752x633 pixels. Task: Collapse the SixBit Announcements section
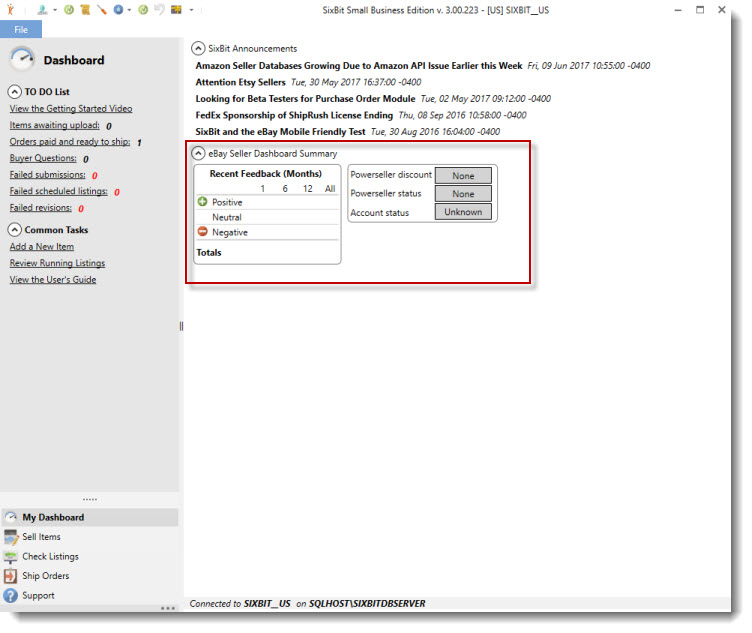tap(198, 48)
